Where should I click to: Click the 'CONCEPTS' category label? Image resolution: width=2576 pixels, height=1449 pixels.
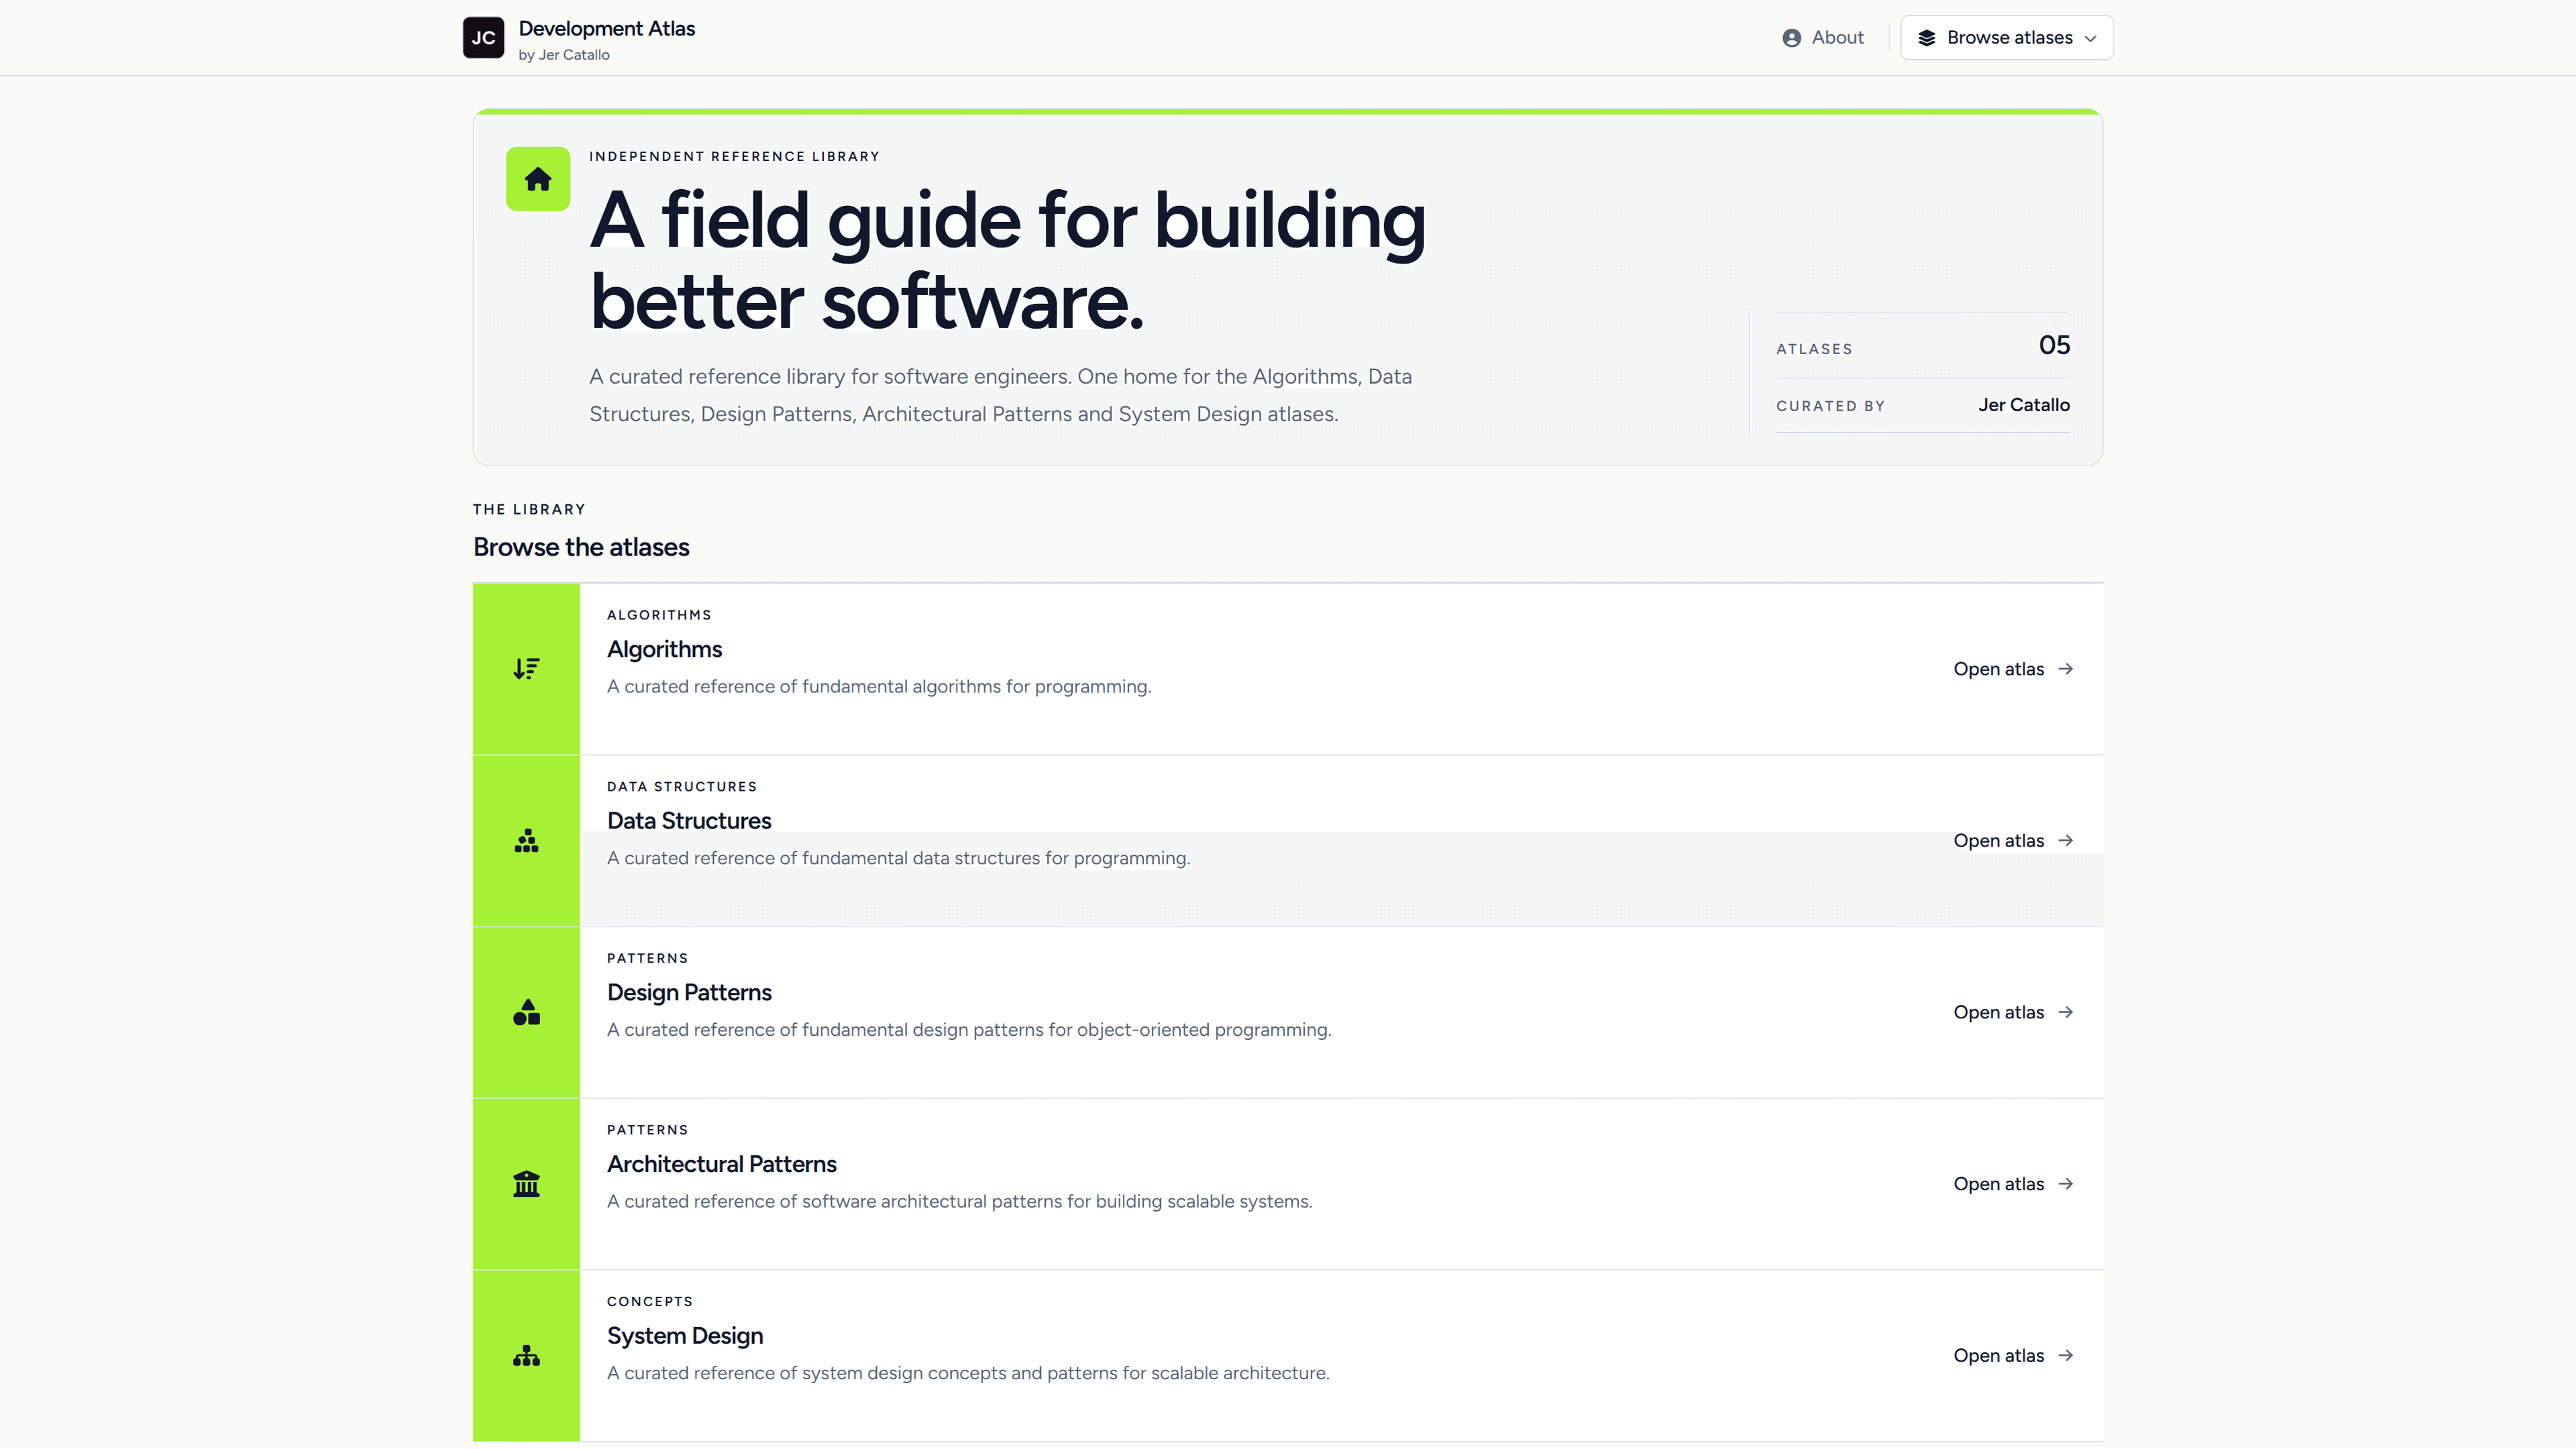click(x=650, y=1301)
